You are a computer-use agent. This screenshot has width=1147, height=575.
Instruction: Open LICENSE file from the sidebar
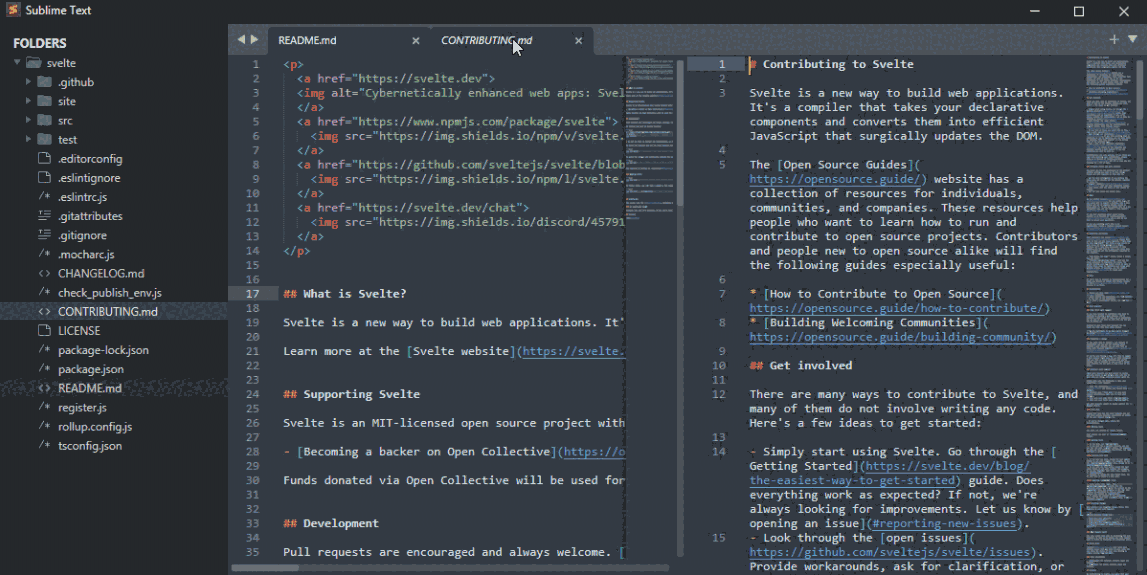(79, 331)
